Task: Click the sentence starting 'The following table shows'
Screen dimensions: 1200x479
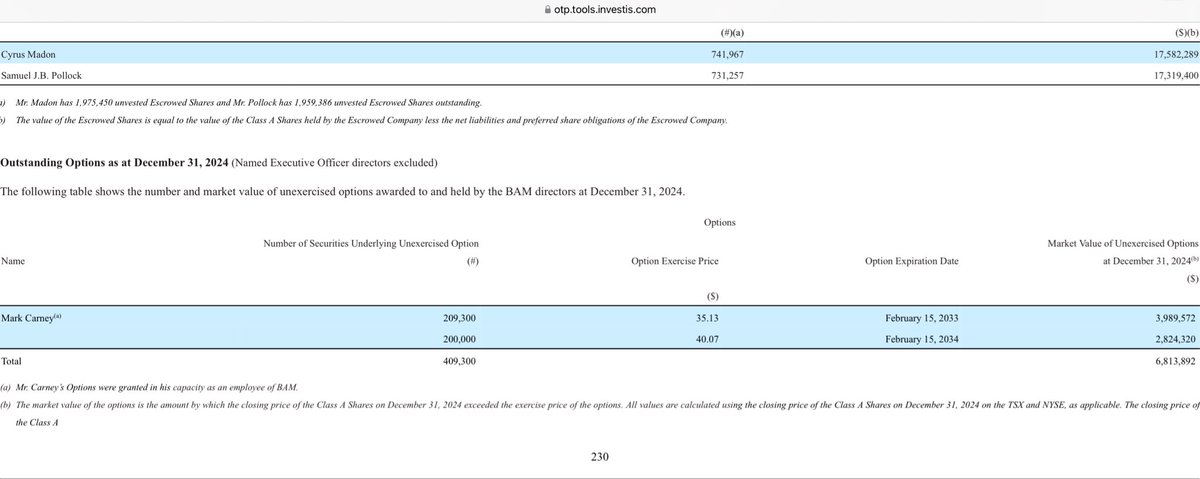Action: [344, 191]
